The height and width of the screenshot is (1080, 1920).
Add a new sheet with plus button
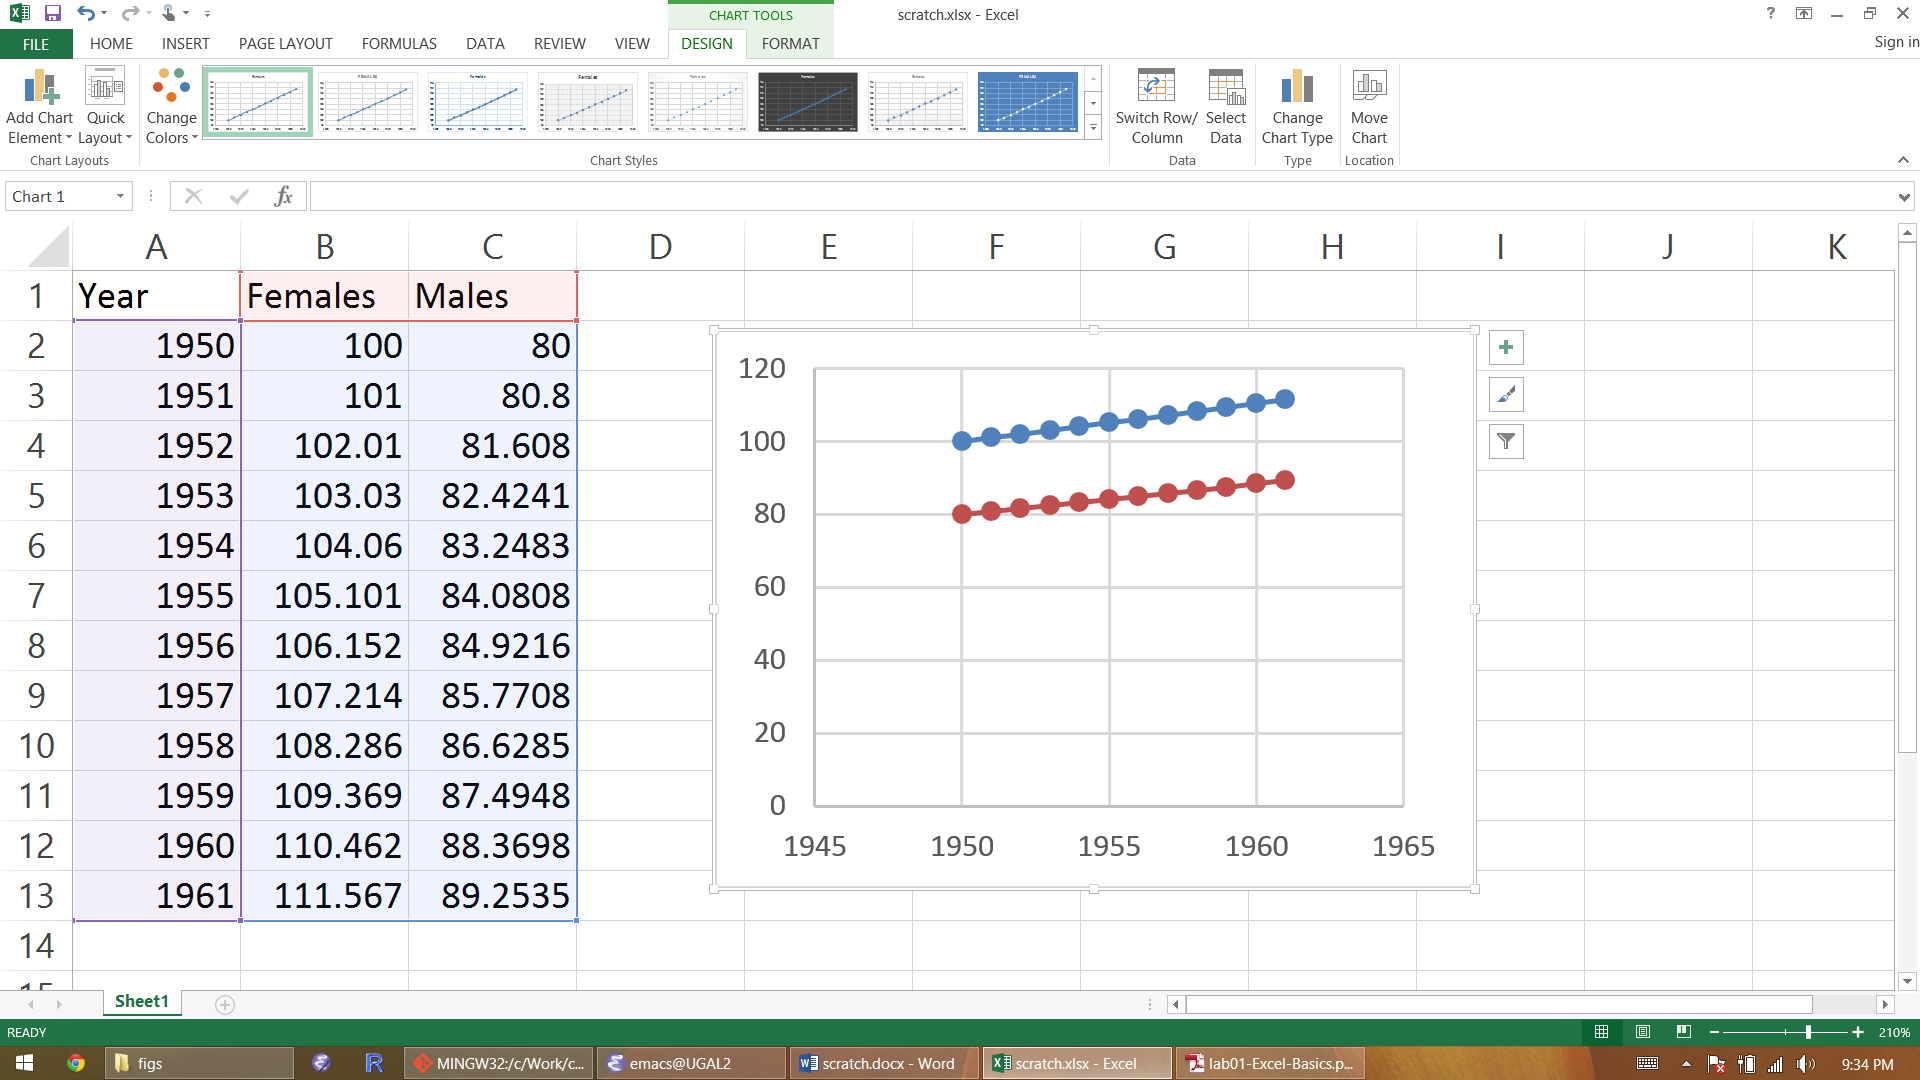pos(225,1004)
